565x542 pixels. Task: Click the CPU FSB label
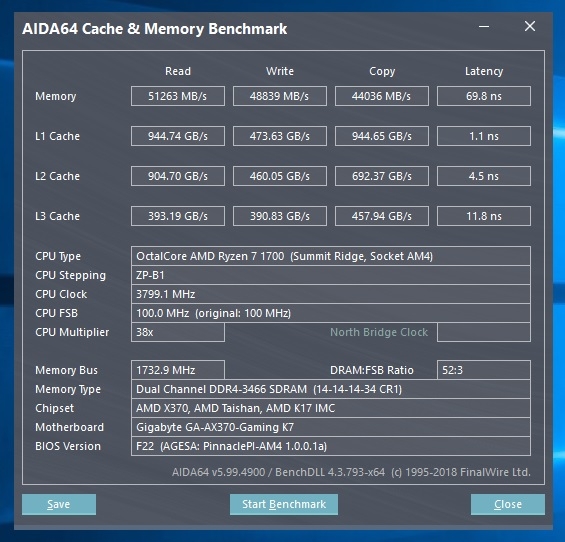tap(56, 313)
